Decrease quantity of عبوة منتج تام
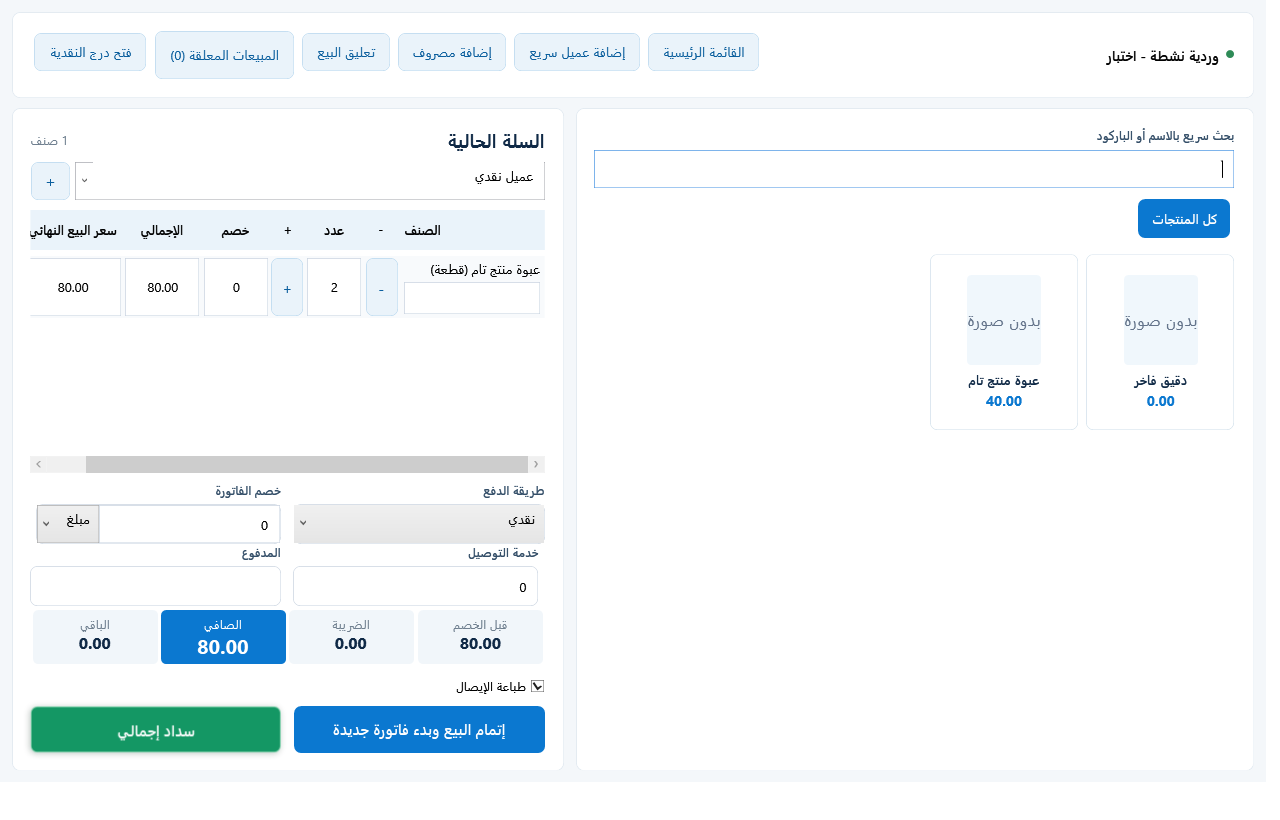Viewport: 1280px width, 820px height. 382,287
